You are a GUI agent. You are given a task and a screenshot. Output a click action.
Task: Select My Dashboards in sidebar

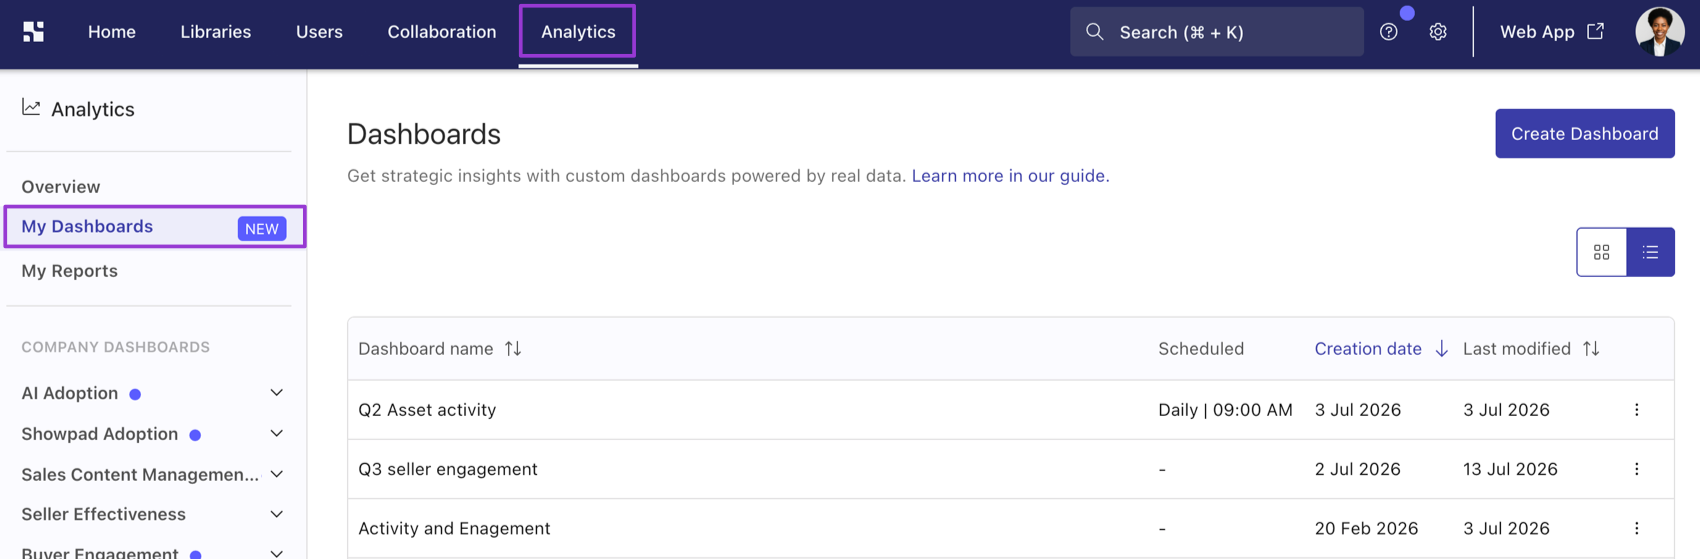pos(155,227)
